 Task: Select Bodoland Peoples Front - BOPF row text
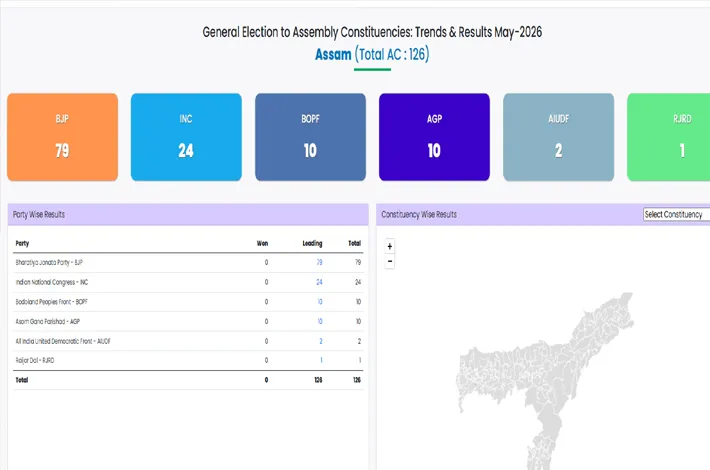click(x=51, y=302)
